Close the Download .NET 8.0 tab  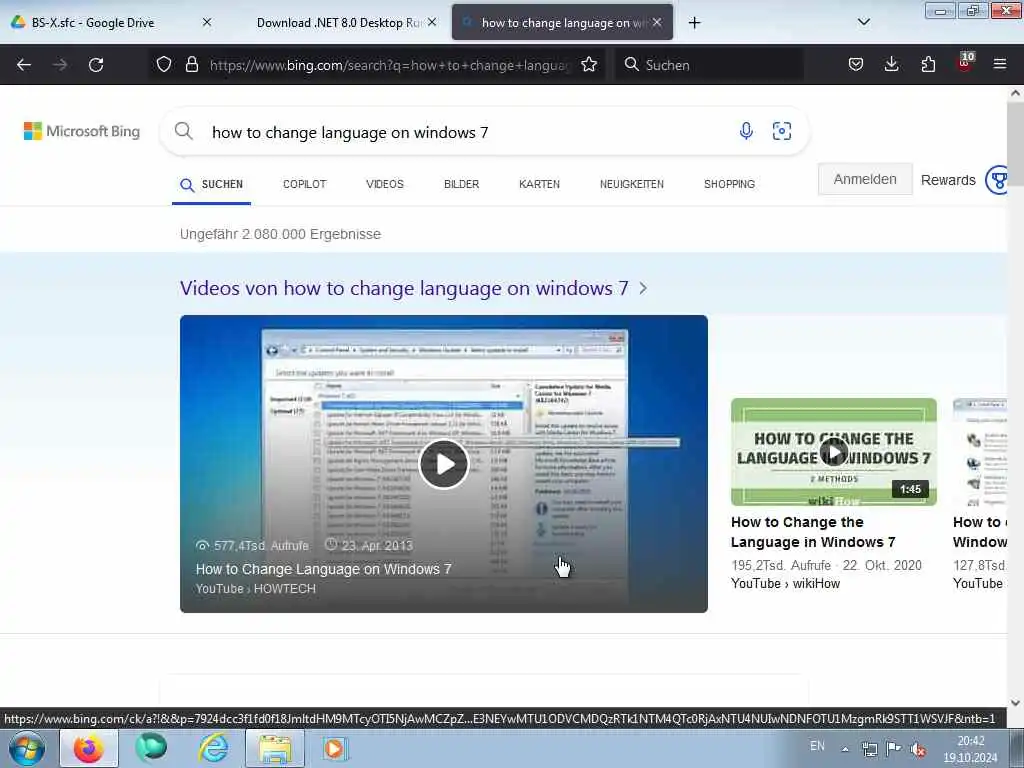[x=432, y=22]
